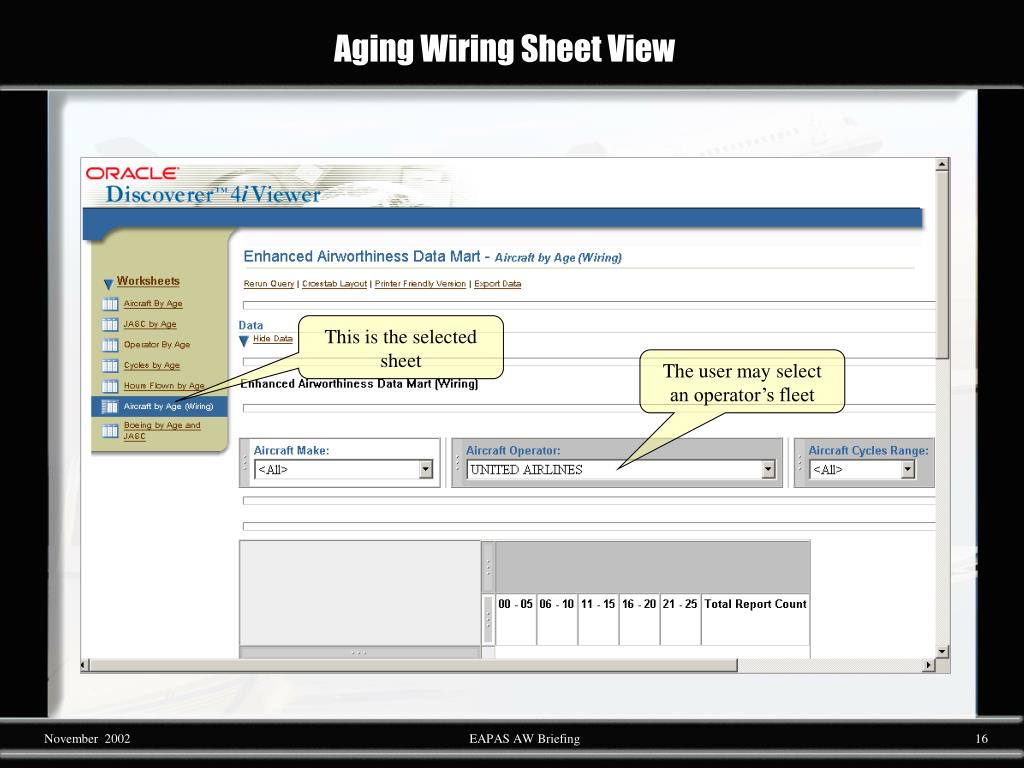Click the Aircraft Make drag handle
Image resolution: width=1024 pixels, height=768 pixels.
245,463
